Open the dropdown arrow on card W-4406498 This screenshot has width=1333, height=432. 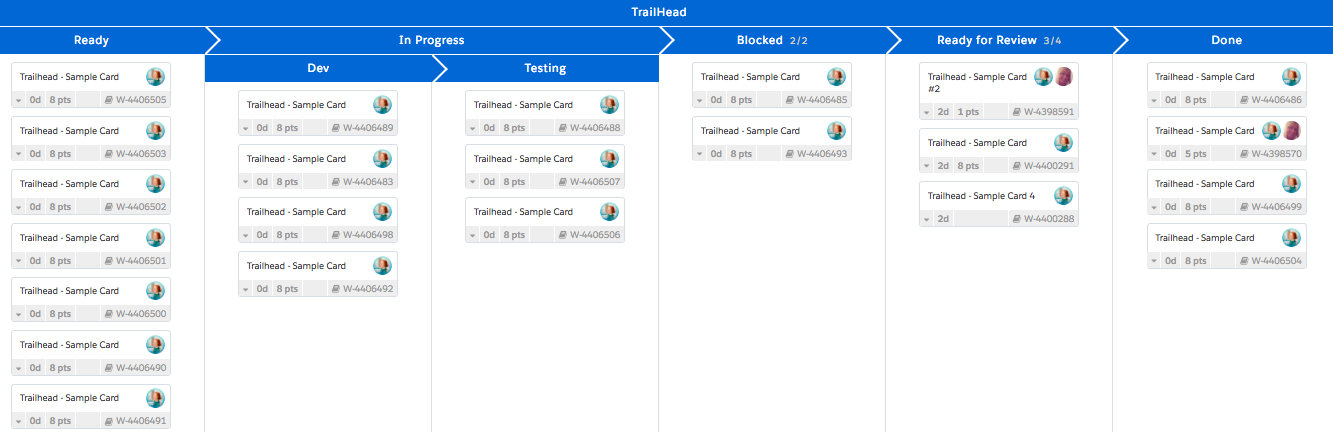tap(246, 235)
